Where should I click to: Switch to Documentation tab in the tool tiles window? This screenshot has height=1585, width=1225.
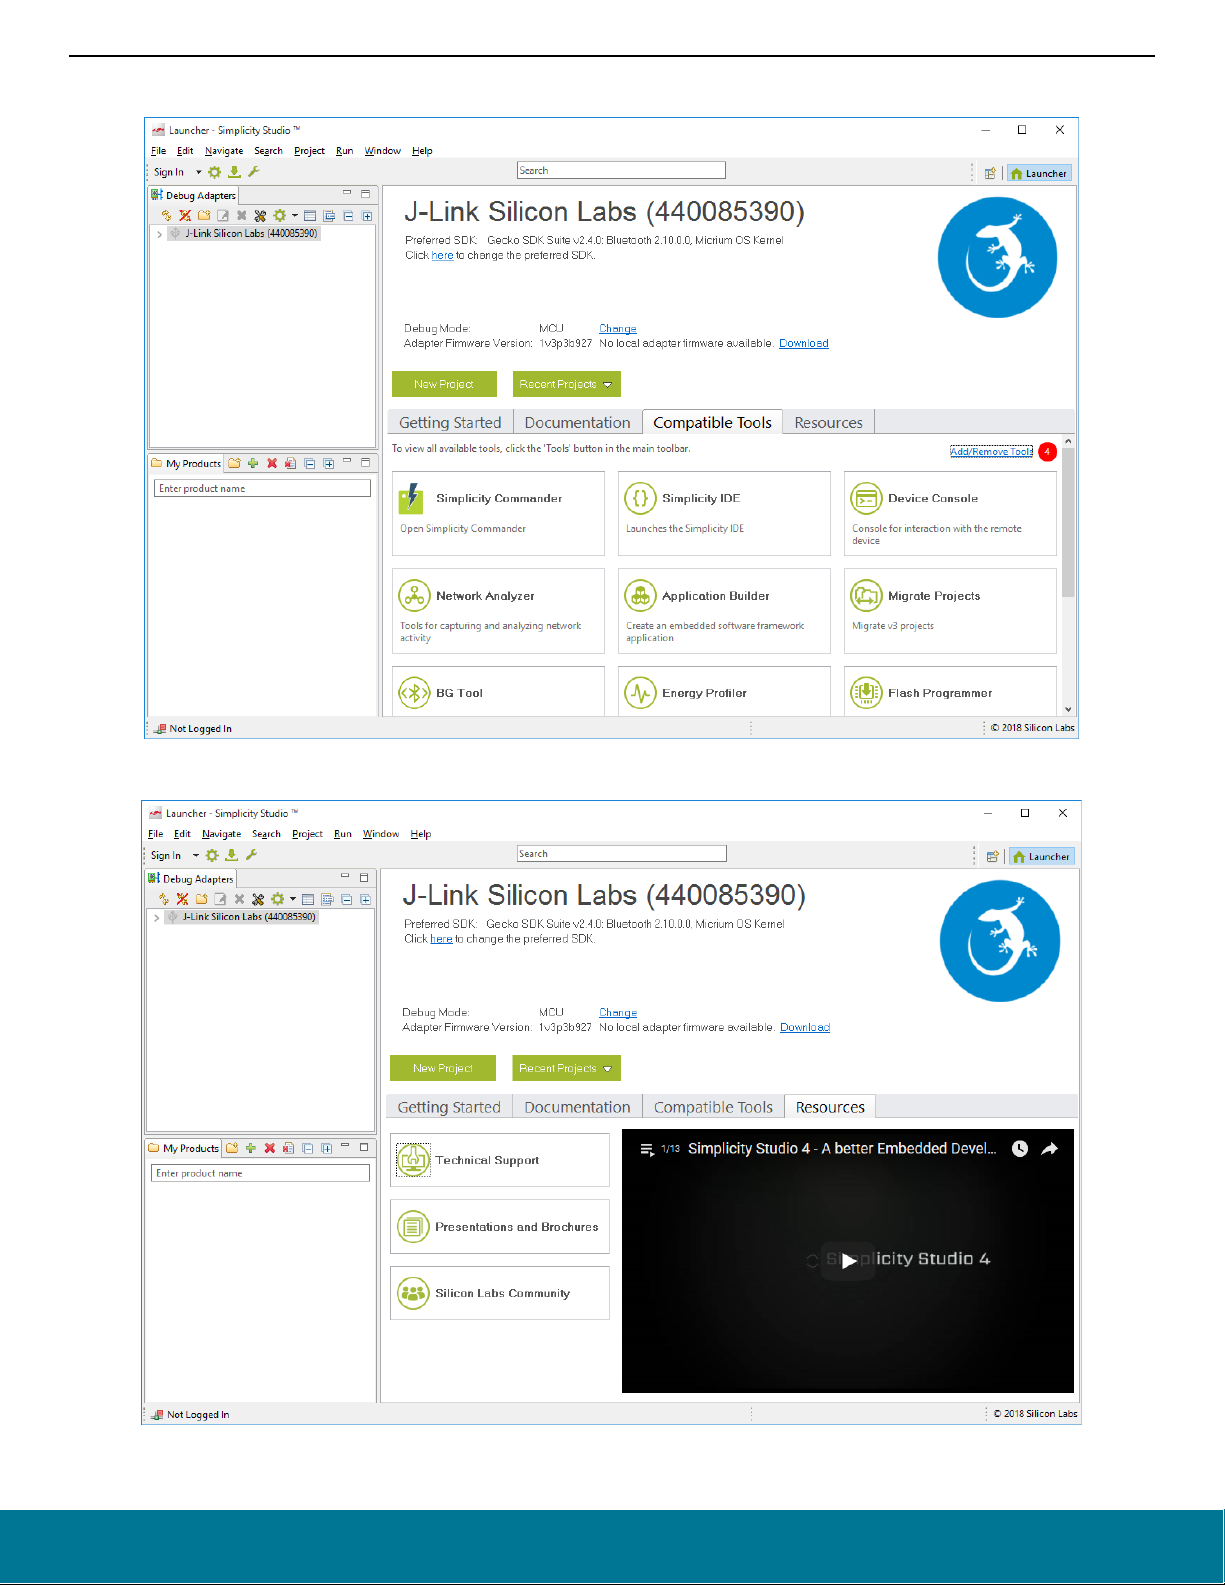tap(577, 422)
